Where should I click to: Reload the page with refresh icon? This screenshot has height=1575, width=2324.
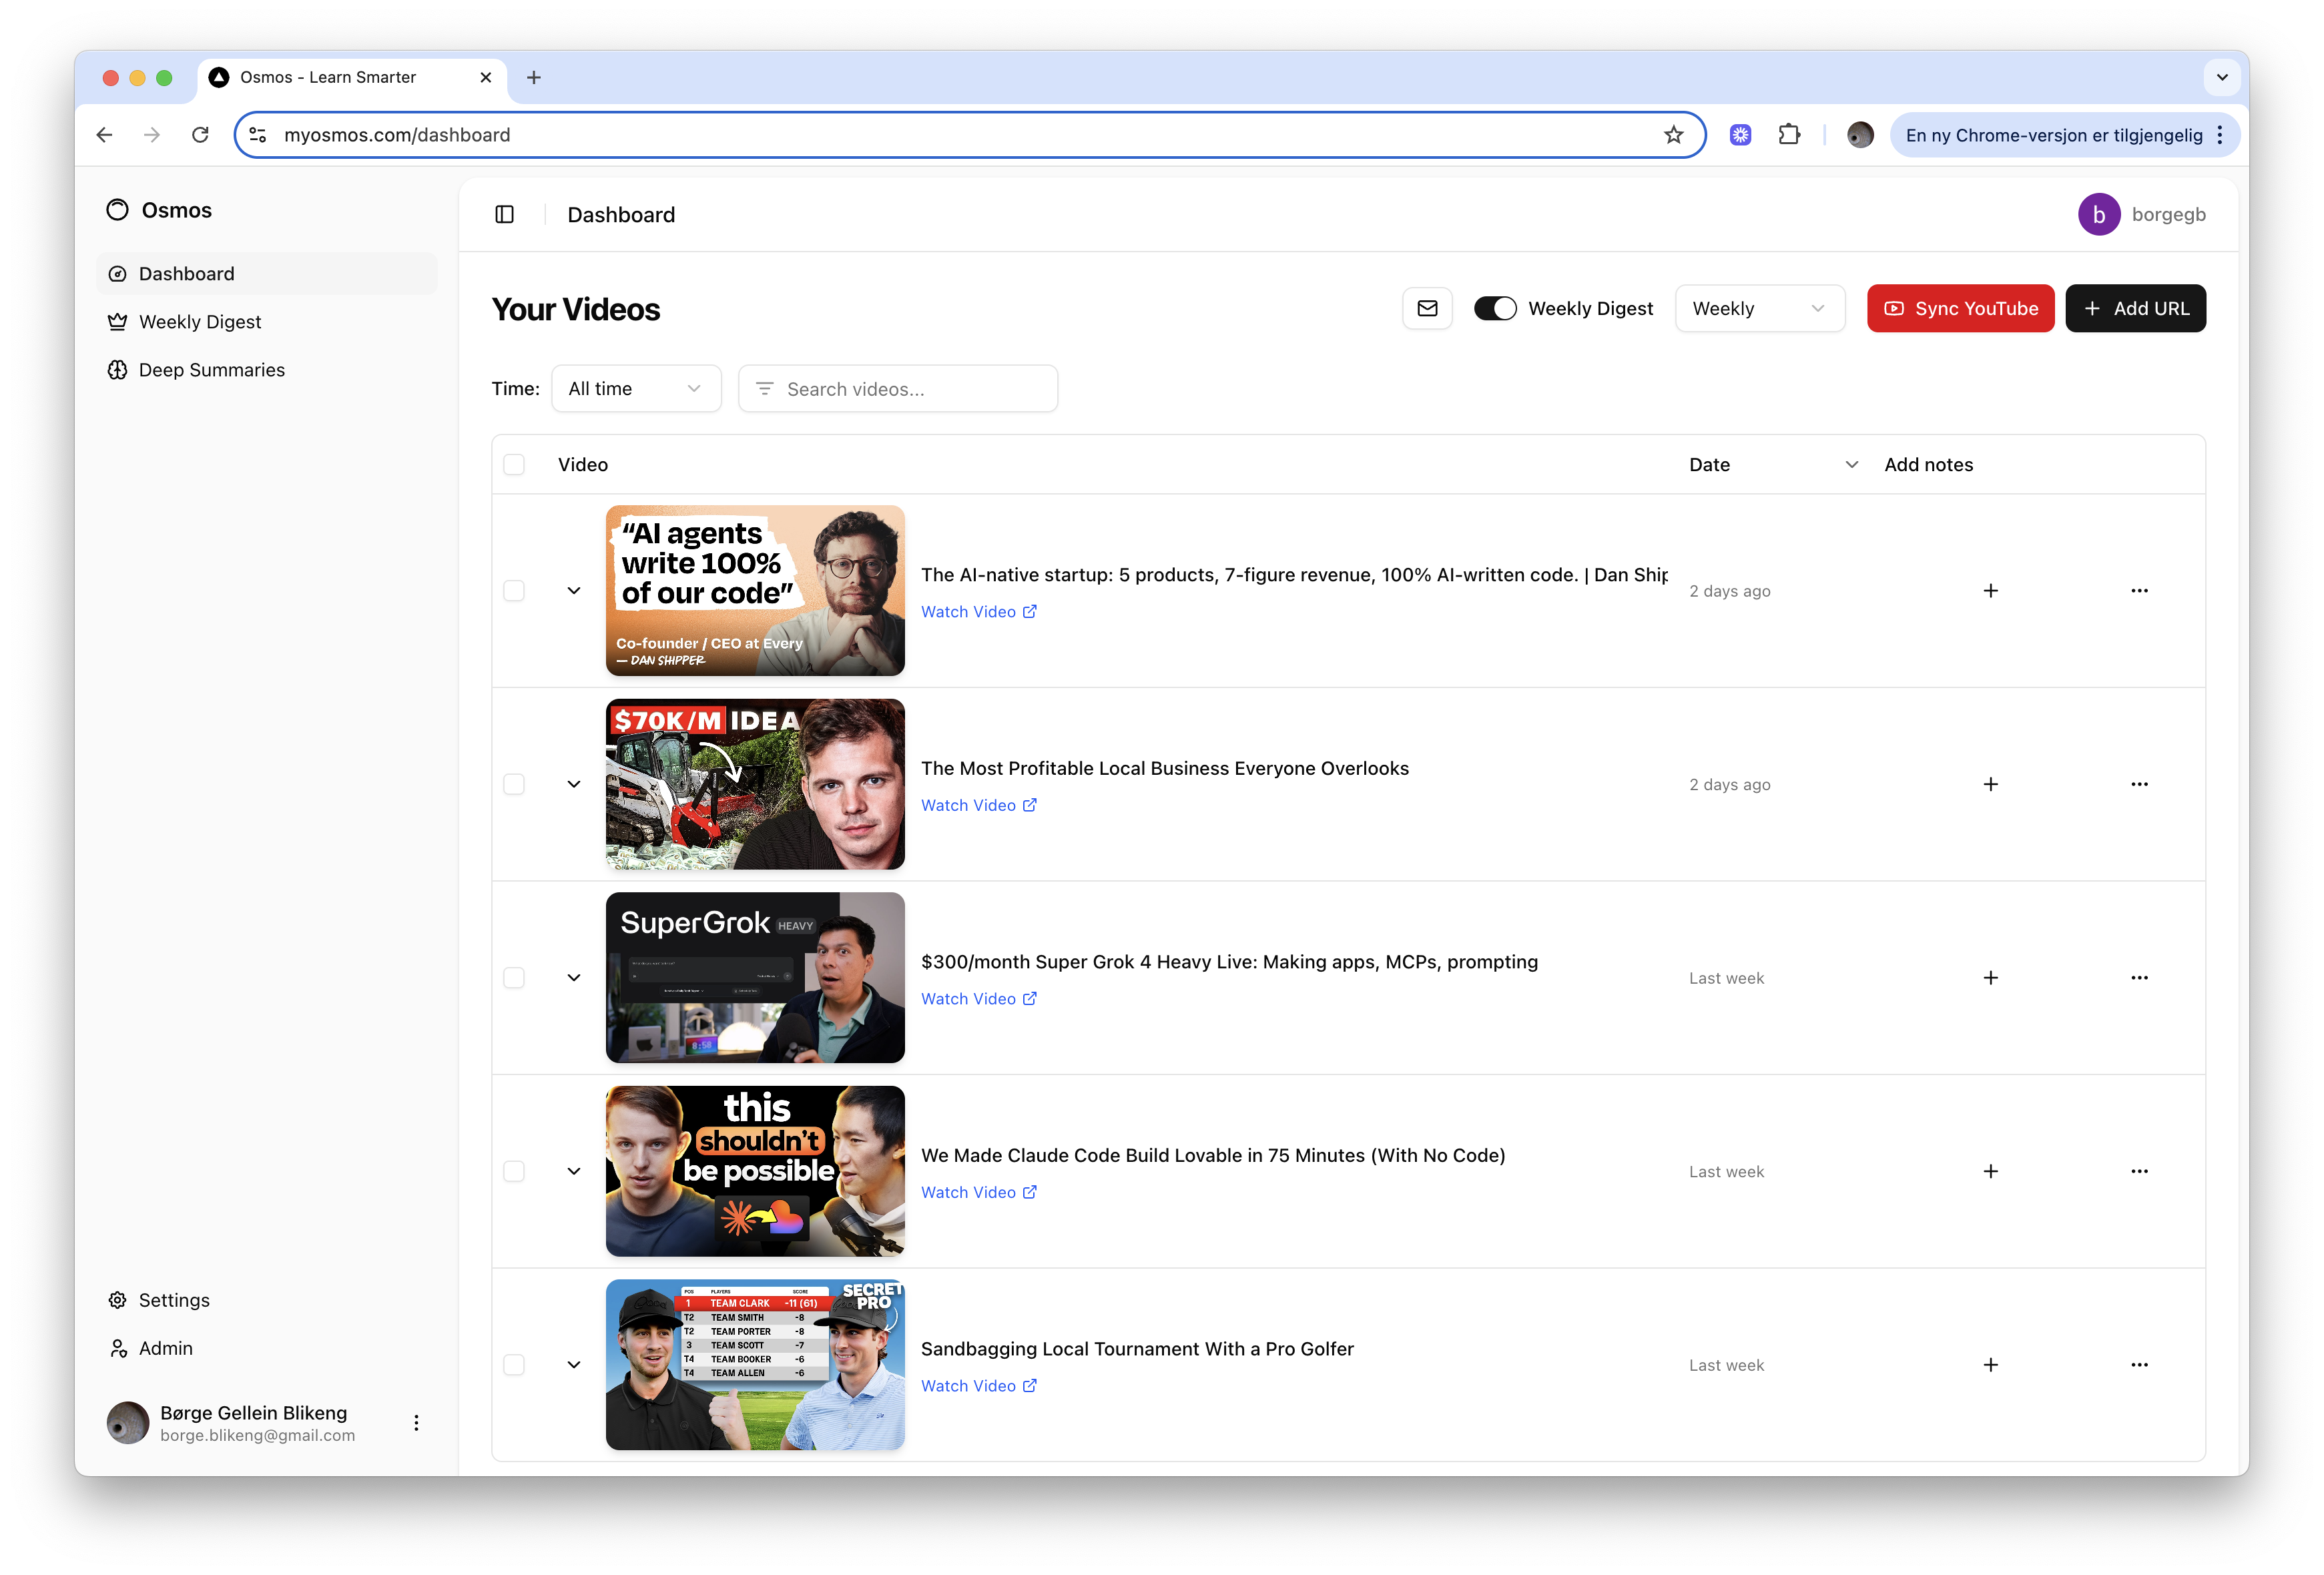pos(200,135)
